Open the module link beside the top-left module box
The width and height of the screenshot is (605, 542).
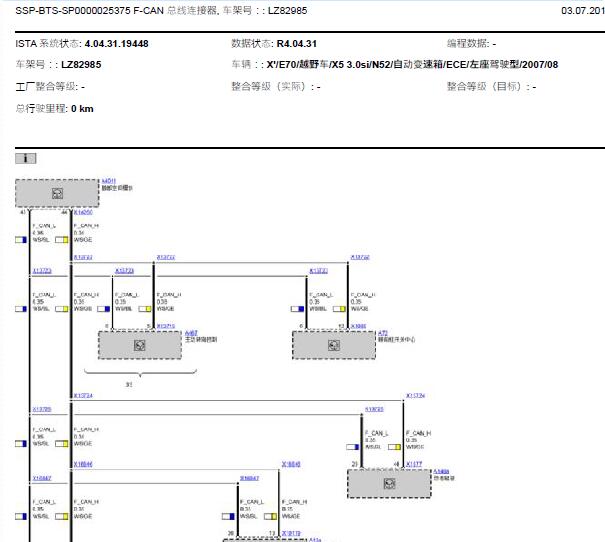pos(108,181)
